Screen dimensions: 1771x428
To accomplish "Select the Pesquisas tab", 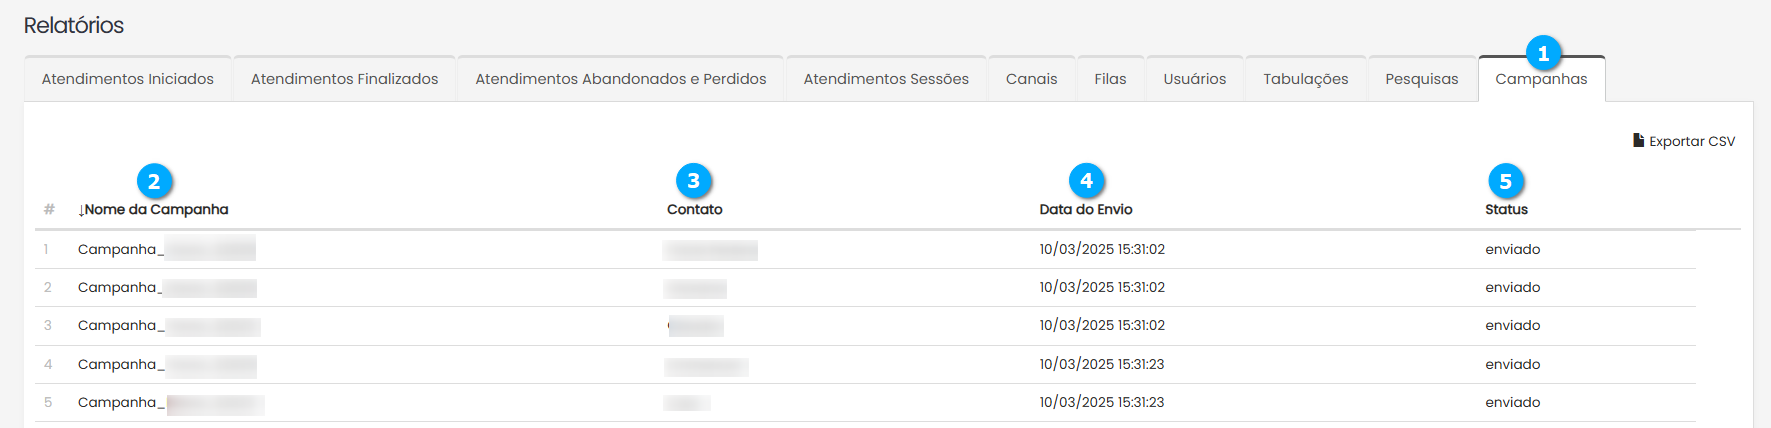I will (1421, 79).
